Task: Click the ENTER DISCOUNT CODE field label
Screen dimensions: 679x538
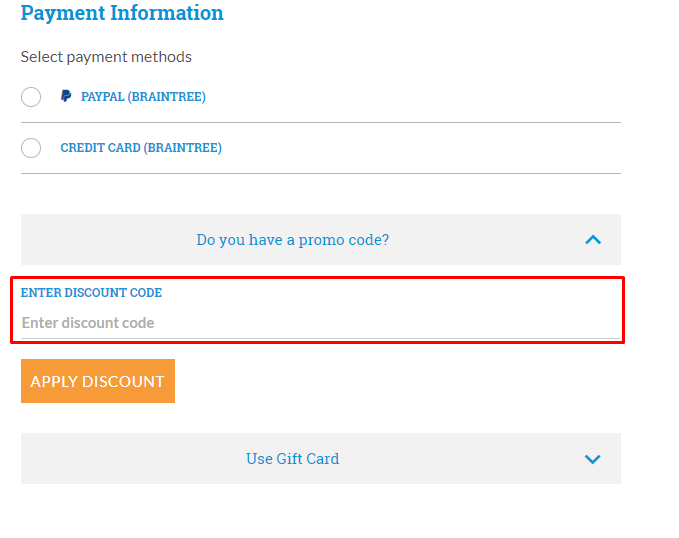Action: 91,293
